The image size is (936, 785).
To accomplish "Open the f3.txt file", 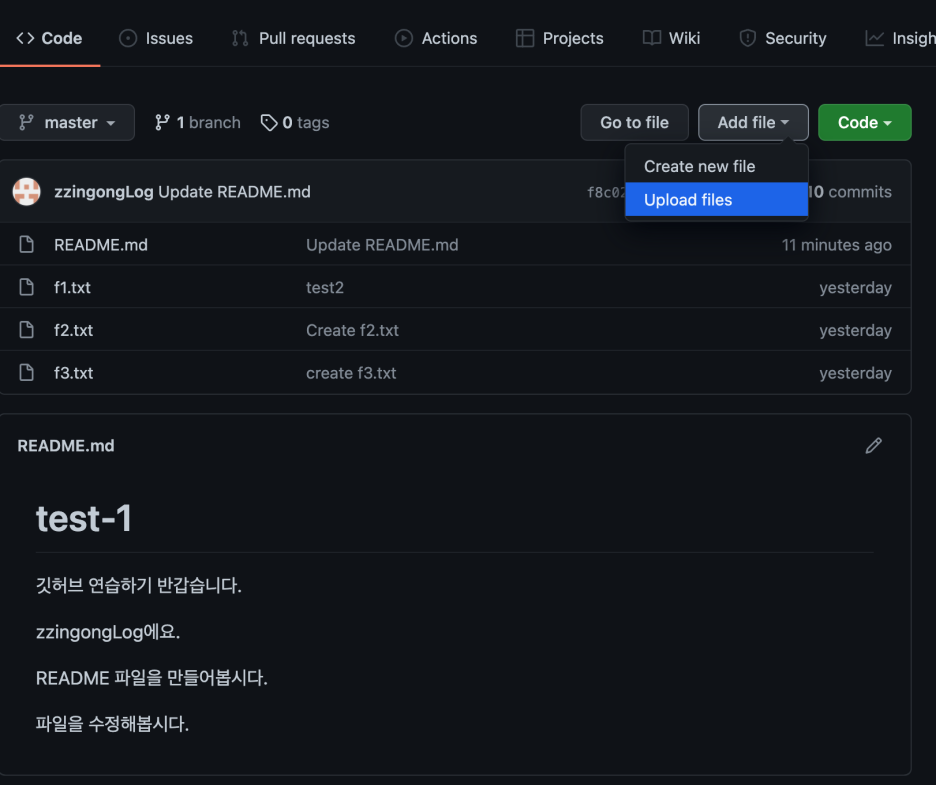I will coord(73,373).
